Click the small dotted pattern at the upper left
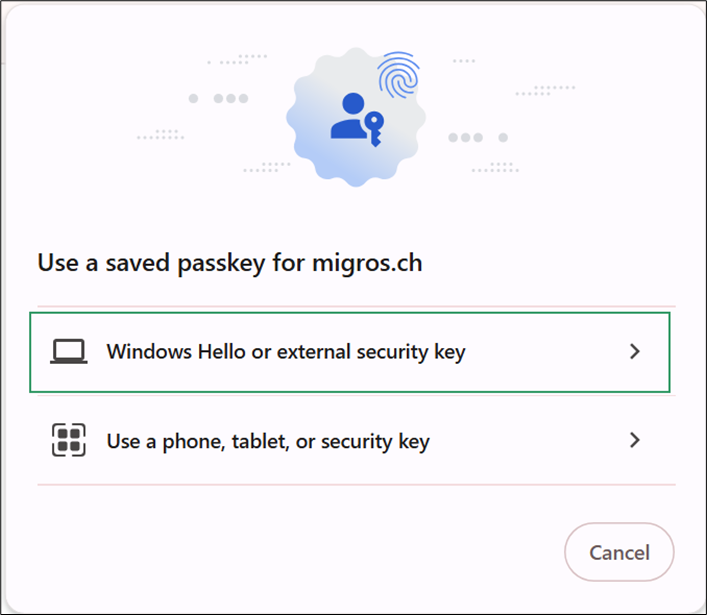 [x=237, y=59]
